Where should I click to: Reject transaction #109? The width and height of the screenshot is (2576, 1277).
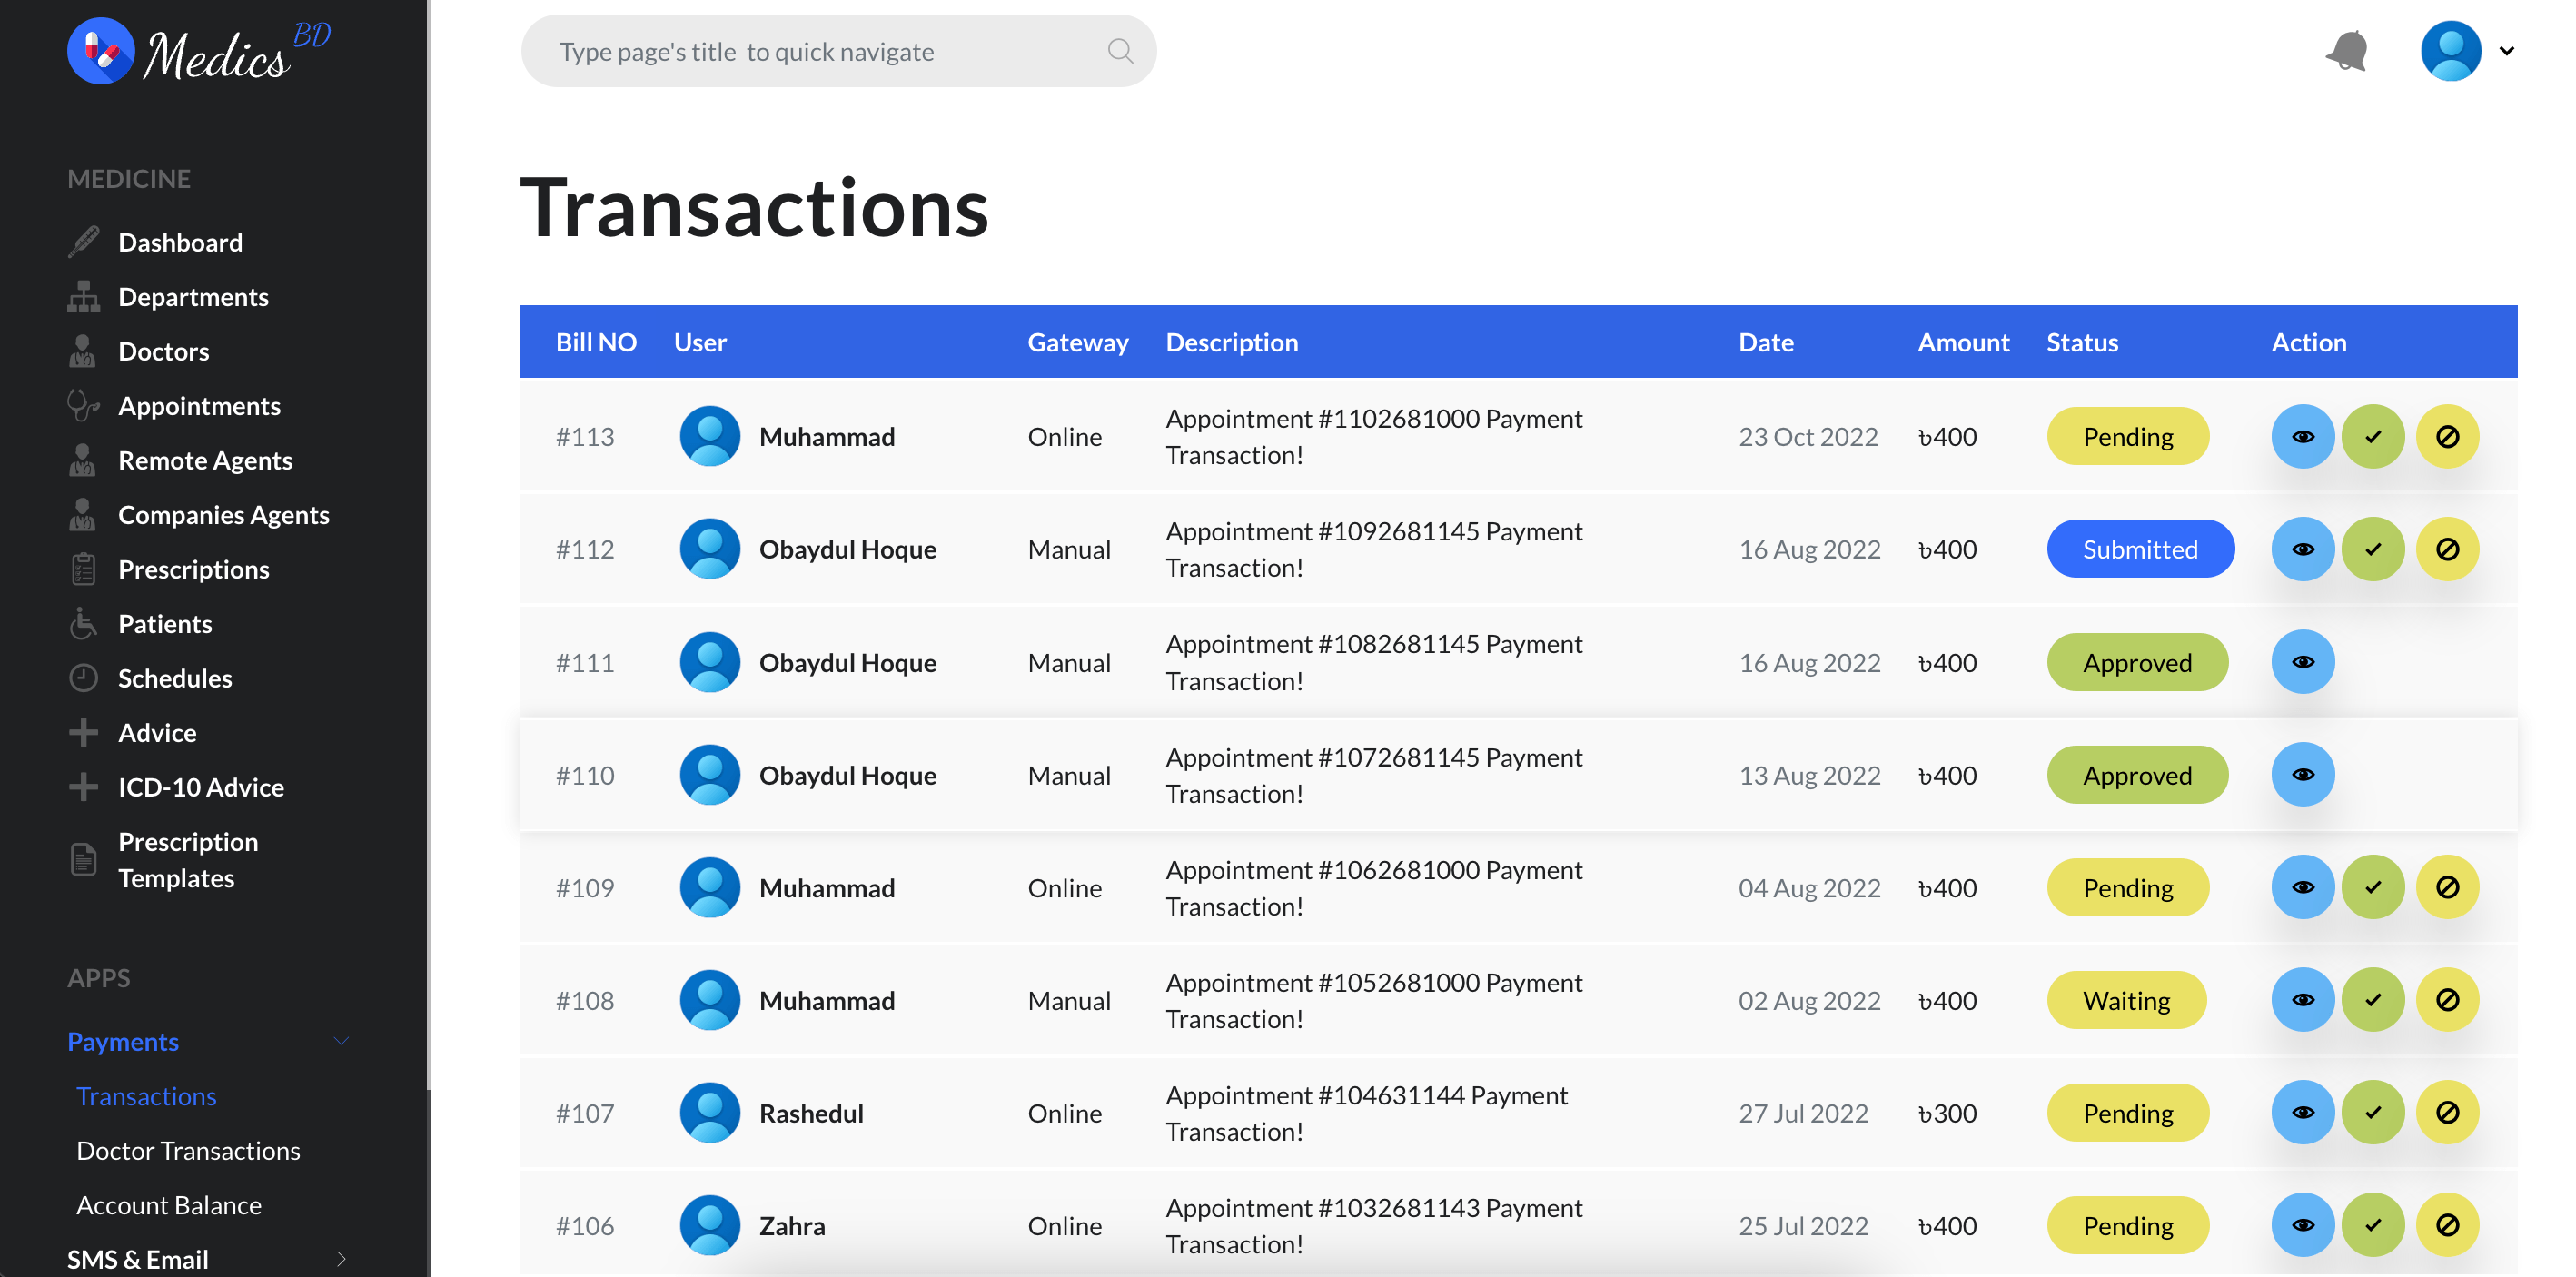pyautogui.click(x=2447, y=887)
